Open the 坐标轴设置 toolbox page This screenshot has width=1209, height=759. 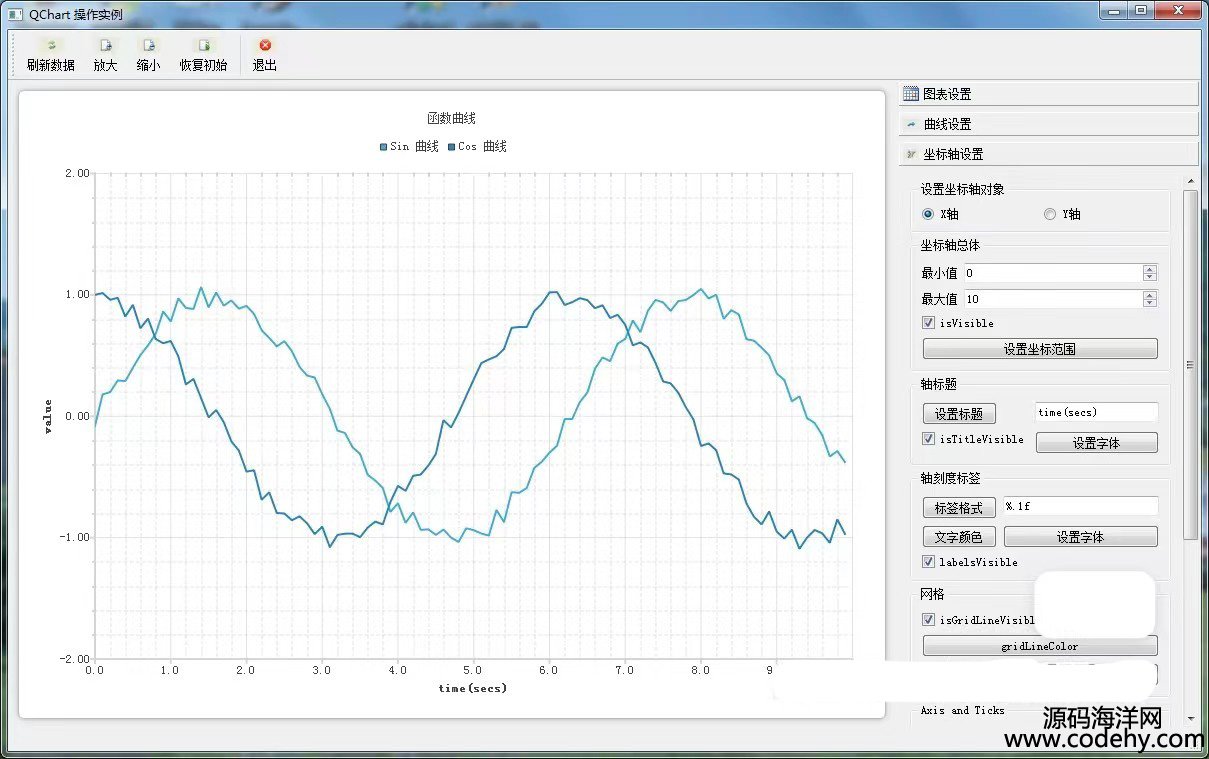1049,154
